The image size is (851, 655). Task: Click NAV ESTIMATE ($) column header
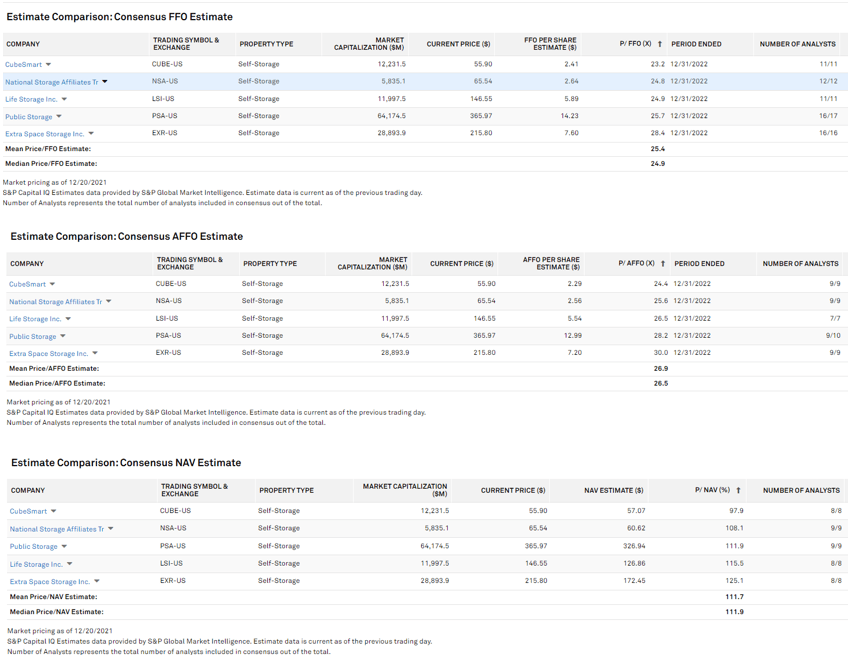point(614,491)
